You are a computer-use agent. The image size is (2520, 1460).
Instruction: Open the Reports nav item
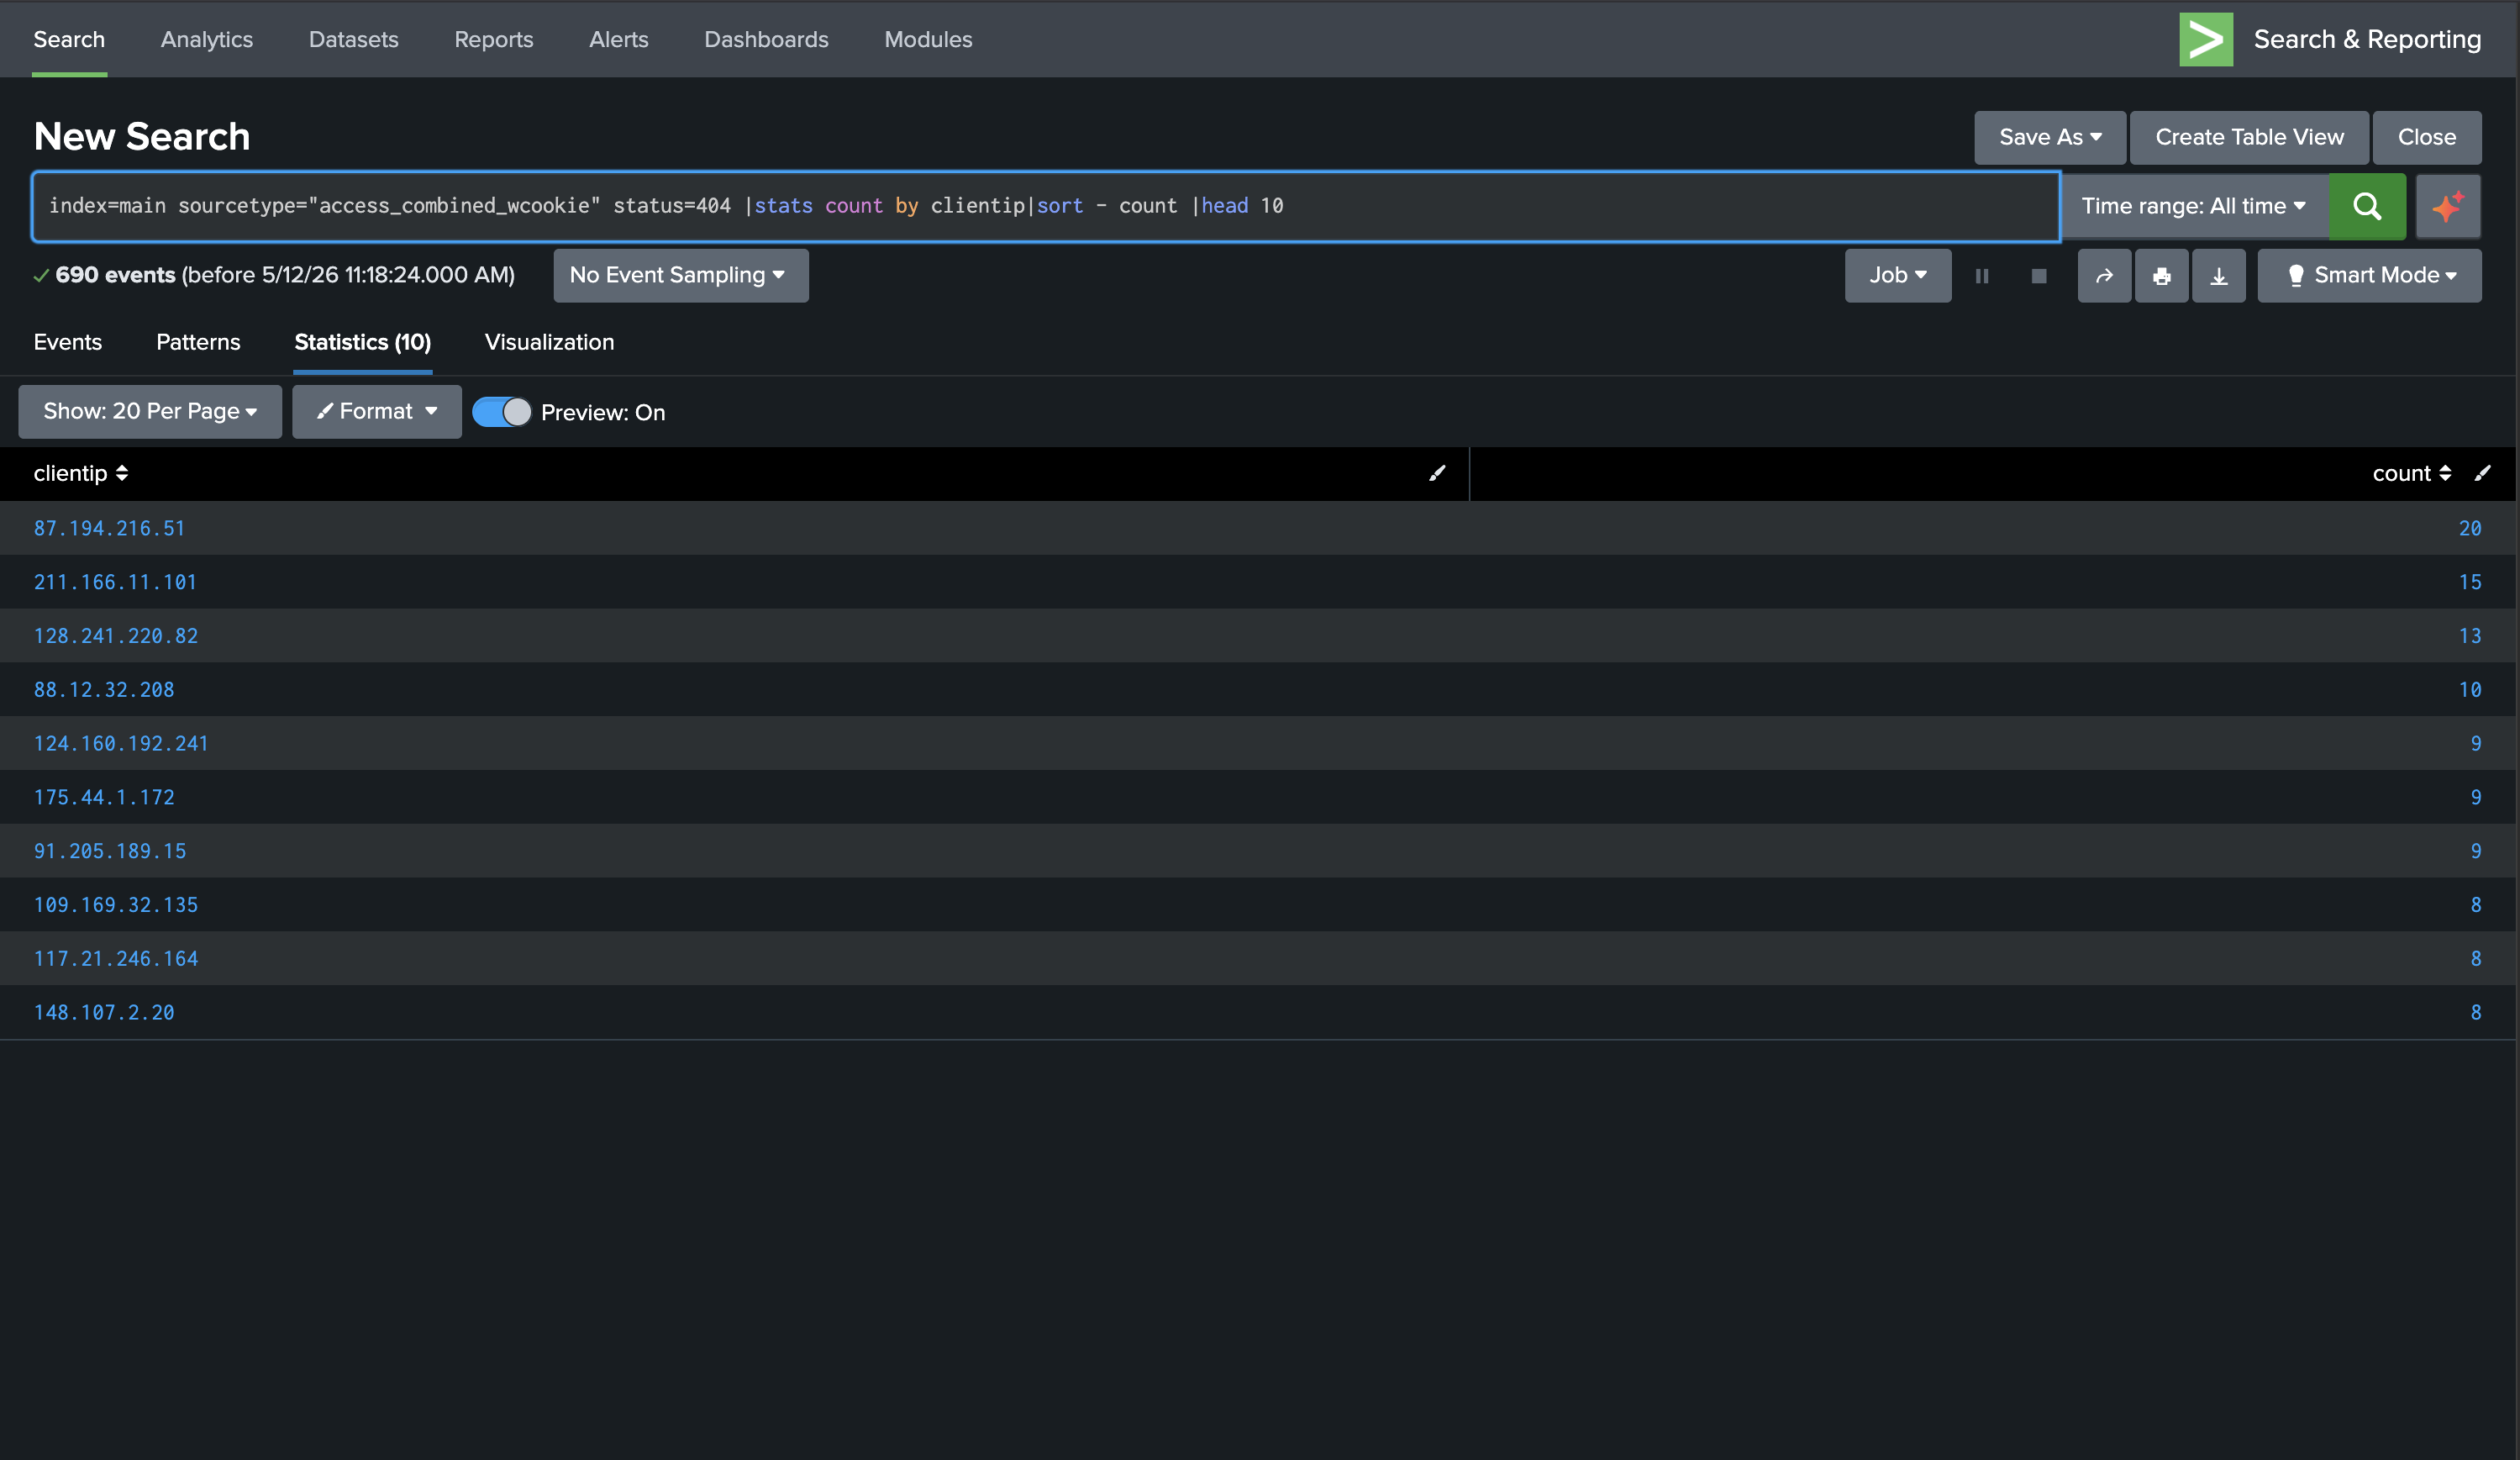[x=493, y=39]
